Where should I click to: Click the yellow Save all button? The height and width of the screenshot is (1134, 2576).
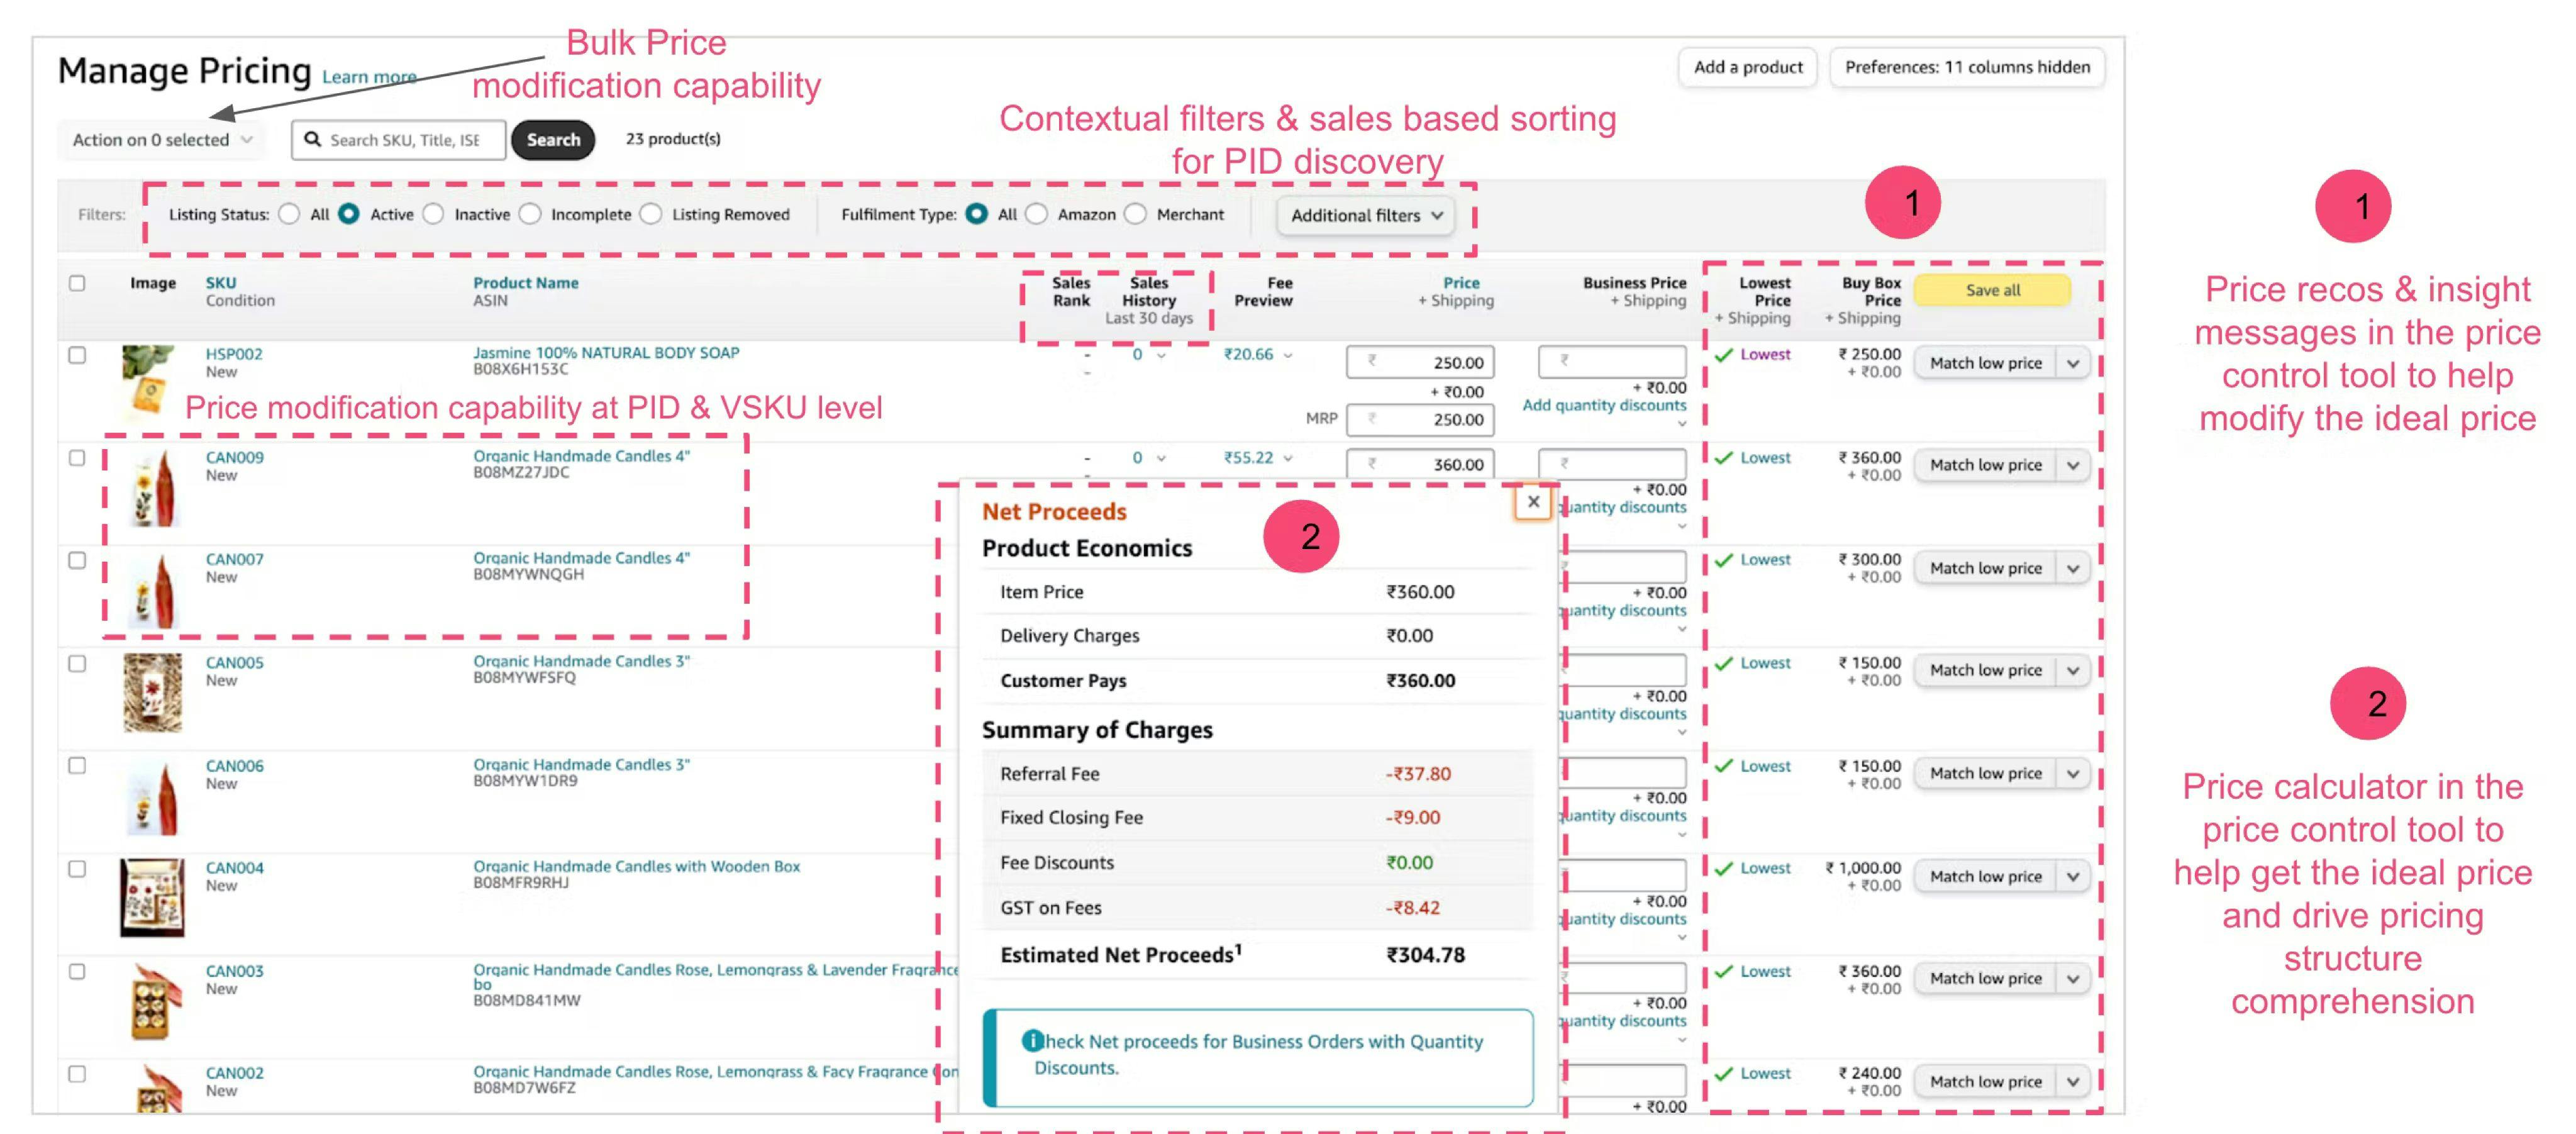pyautogui.click(x=1992, y=290)
